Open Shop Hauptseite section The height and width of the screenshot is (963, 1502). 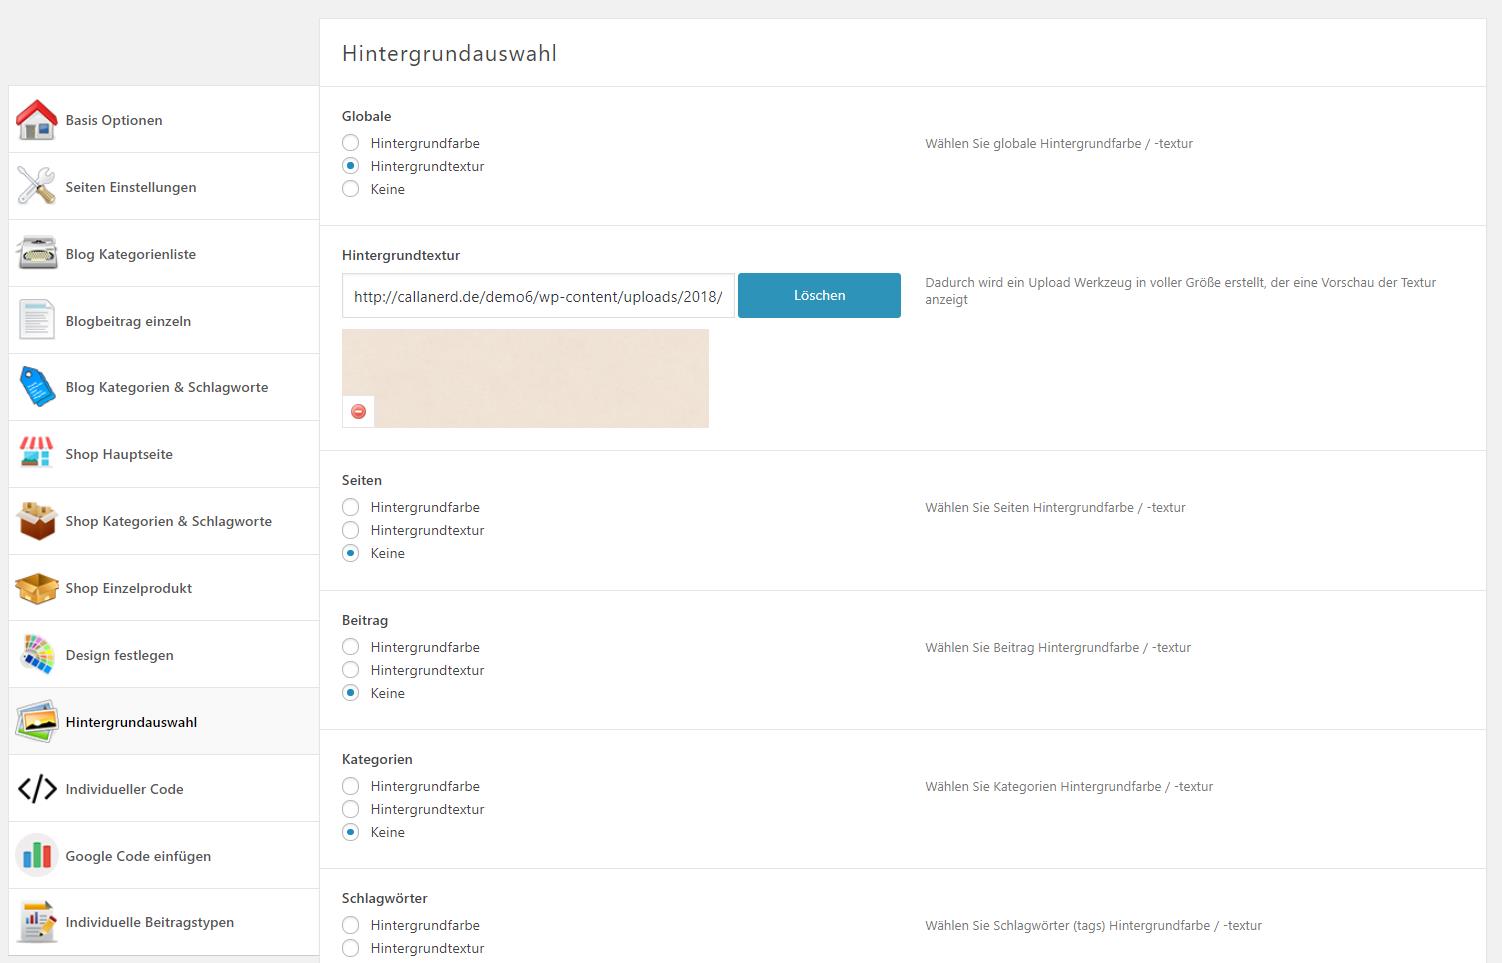(164, 454)
